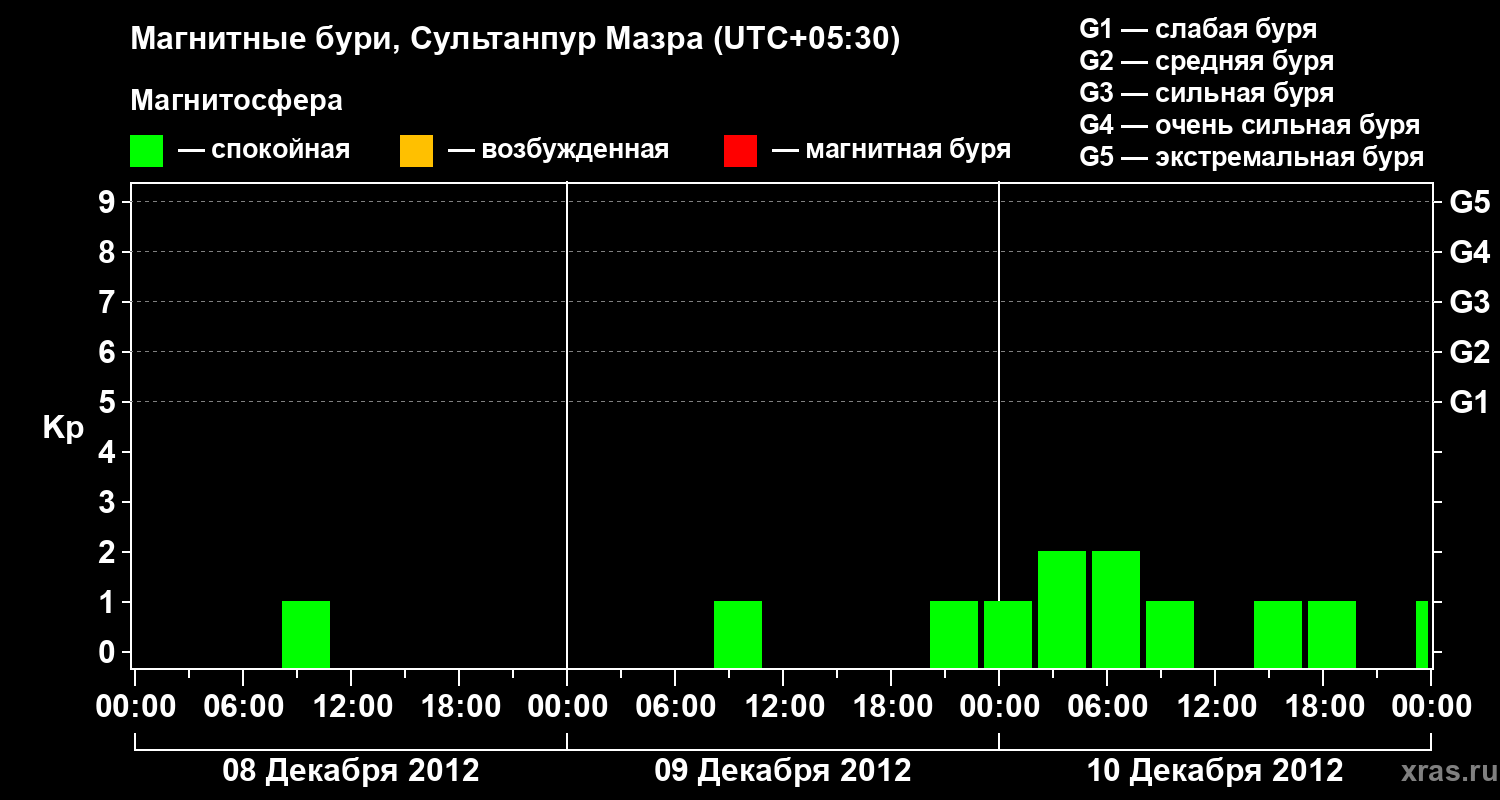Screen dimensions: 1500x800
Task: Click the '09 Декабря 2012' date label
Action: [x=783, y=770]
